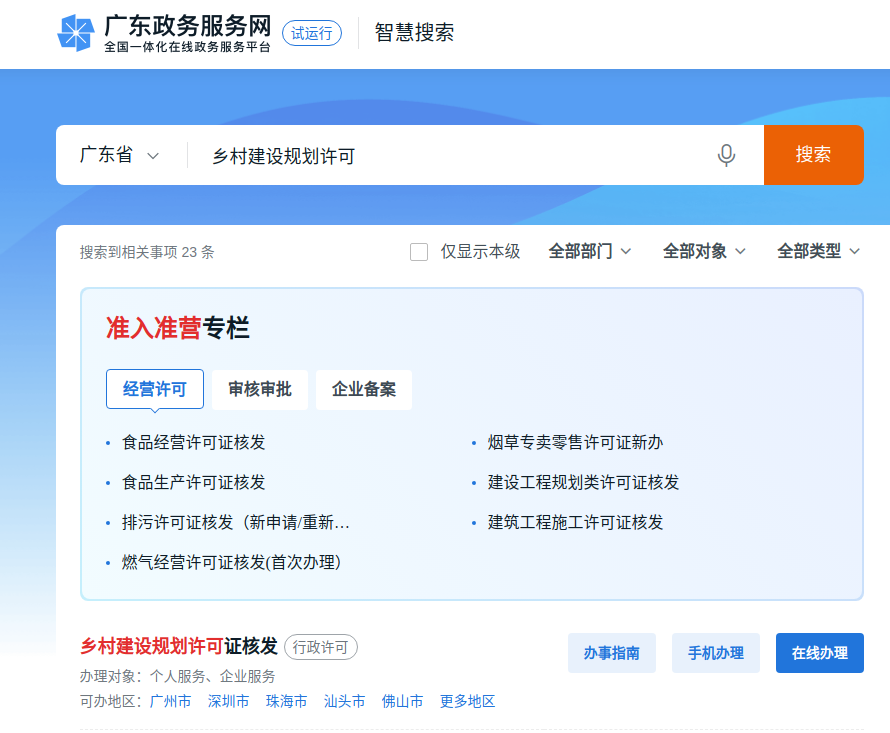Image resolution: width=890 pixels, height=733 pixels.
Task: Open the 食品经营许可证核发 link
Action: (x=194, y=442)
